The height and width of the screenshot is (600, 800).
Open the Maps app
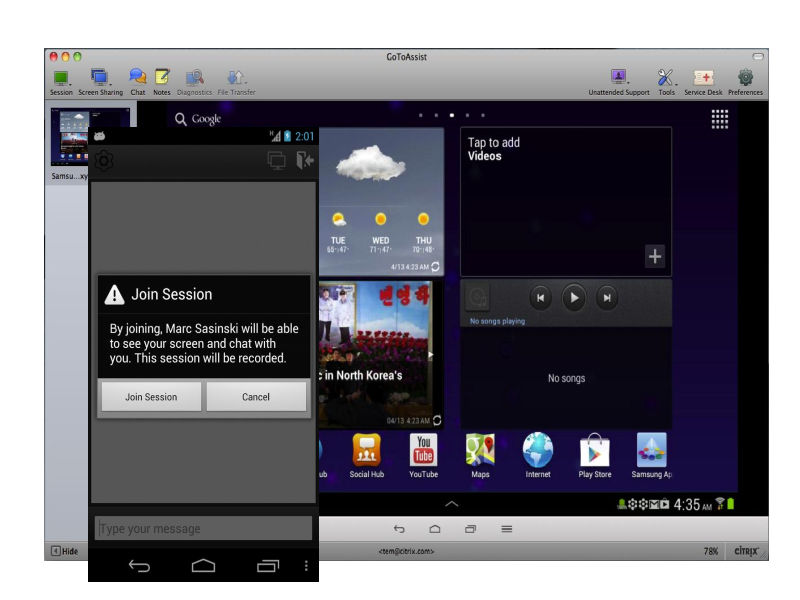point(480,456)
